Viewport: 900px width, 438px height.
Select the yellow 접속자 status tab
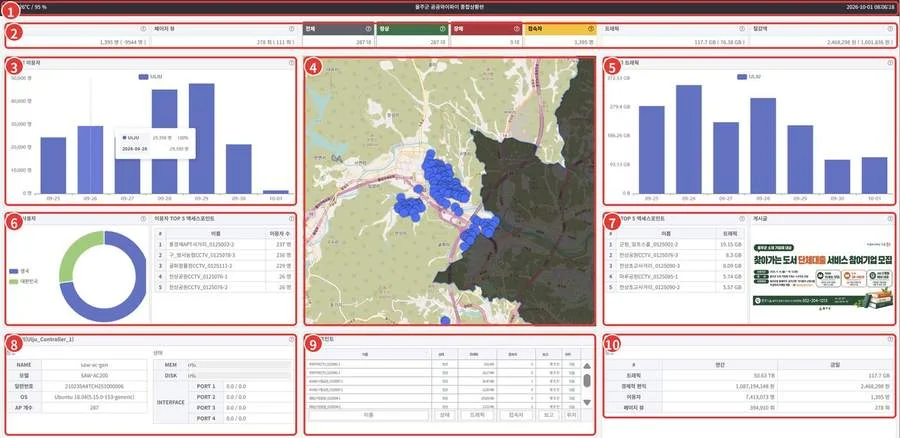tap(559, 28)
